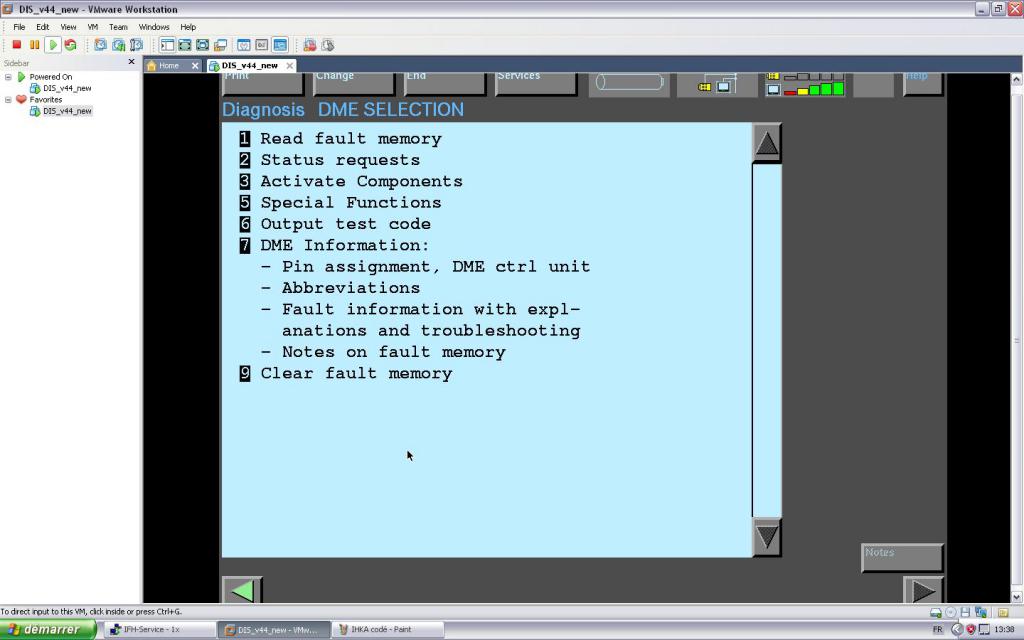1024x640 pixels.
Task: Collapse the Powered On tree node
Action: click(x=8, y=77)
